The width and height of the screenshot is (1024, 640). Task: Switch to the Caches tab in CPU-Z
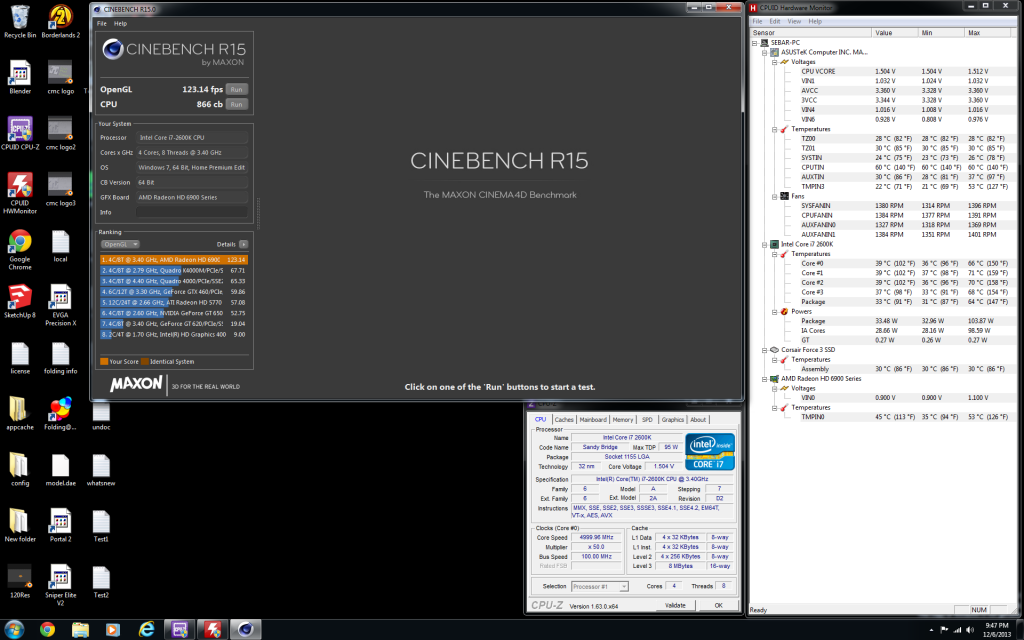564,420
